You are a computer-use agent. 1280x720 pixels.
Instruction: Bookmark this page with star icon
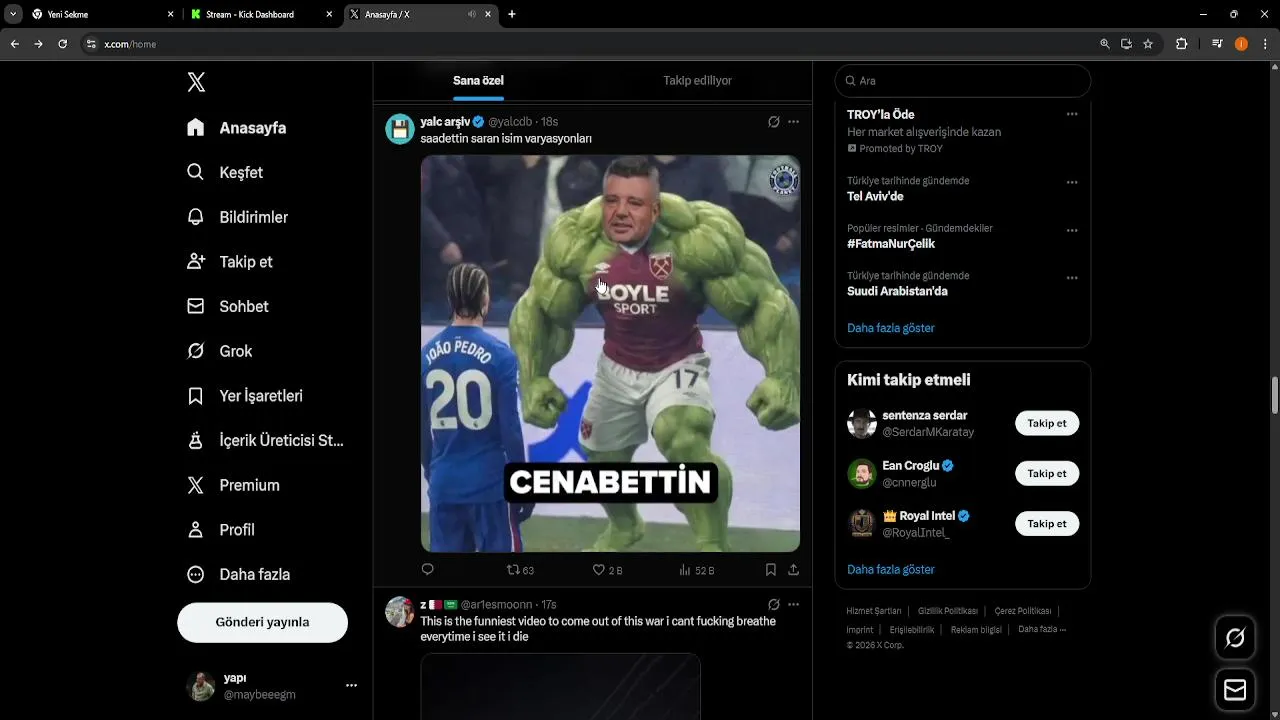1148,44
